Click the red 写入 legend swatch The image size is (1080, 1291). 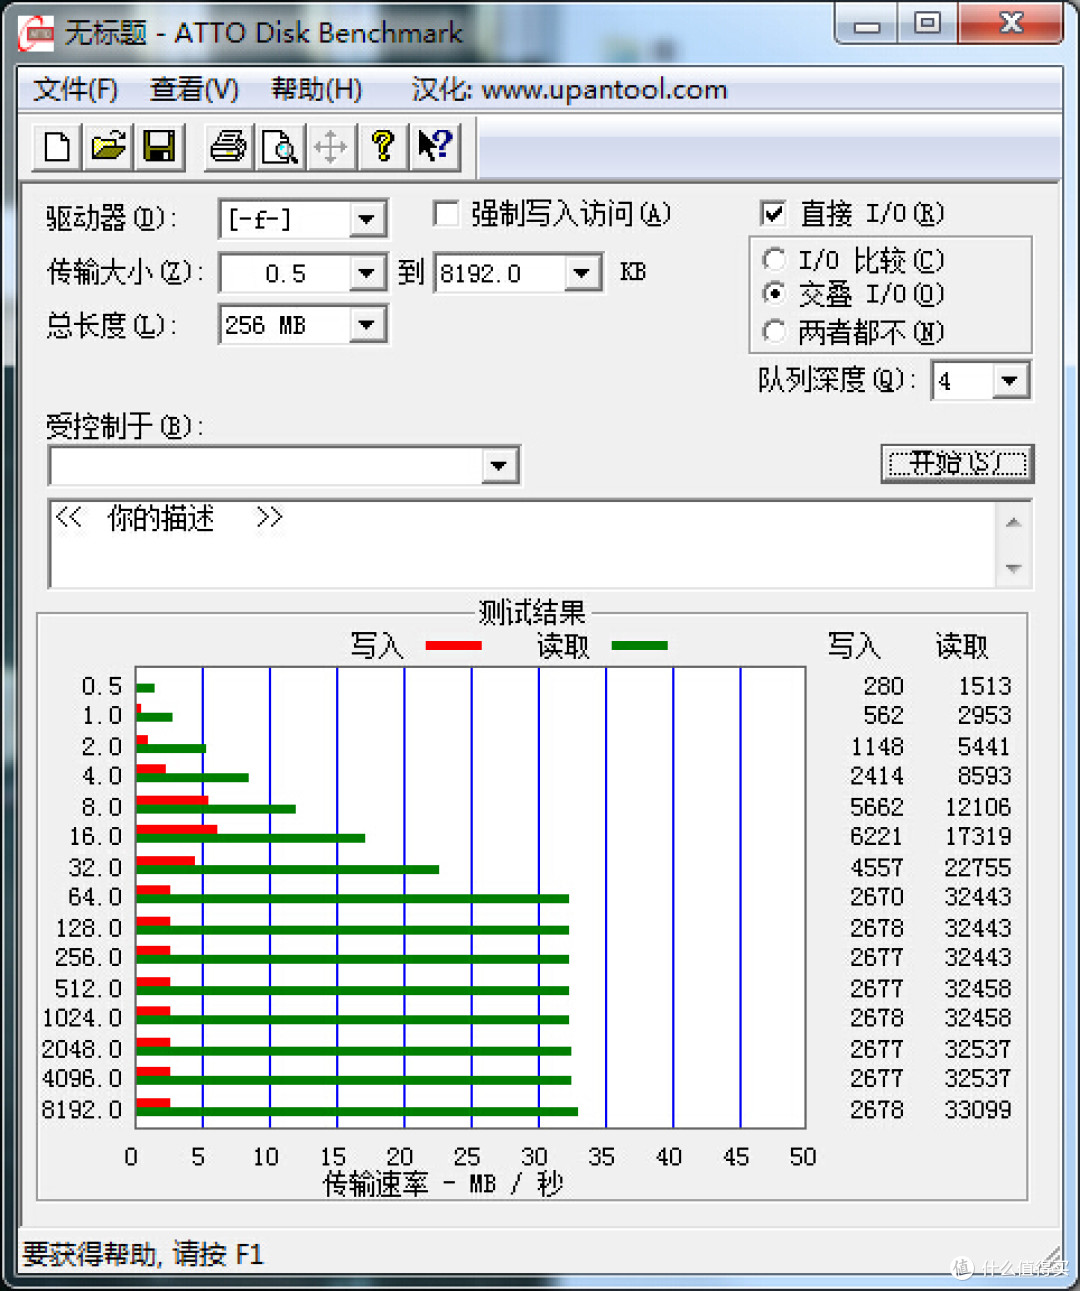click(x=453, y=646)
